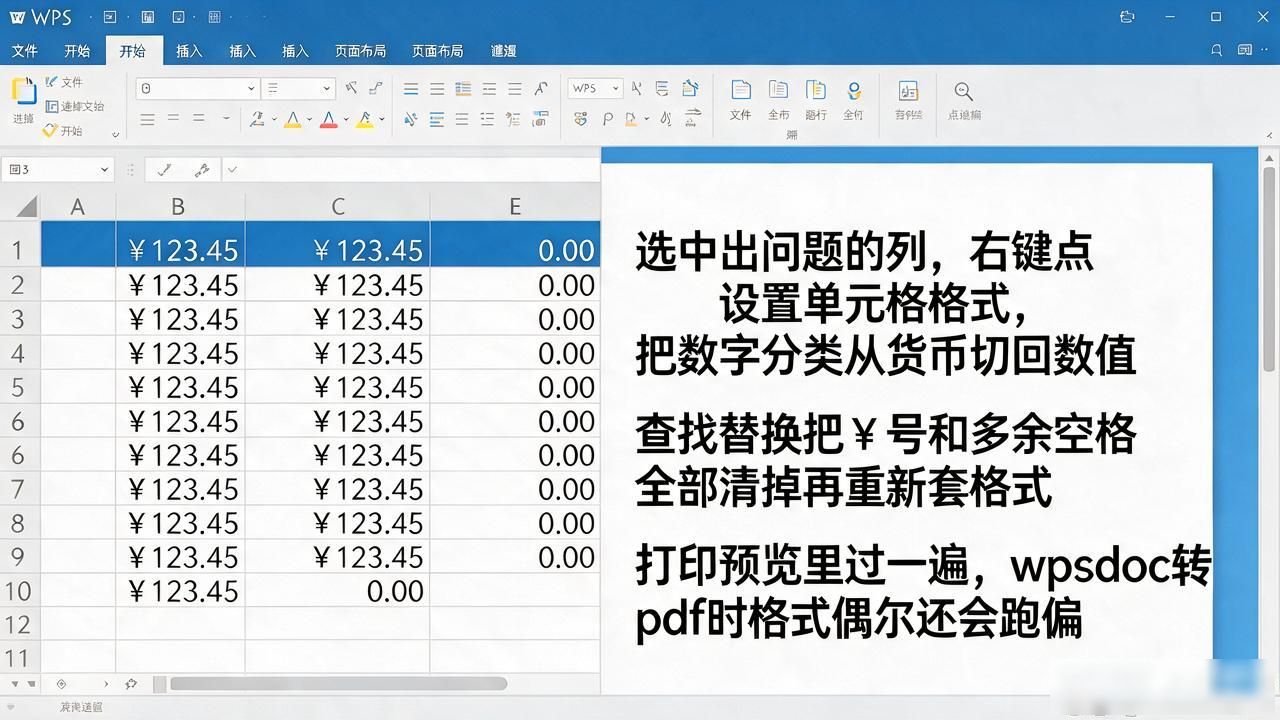Click the 全何 ribbon icon

pos(853,100)
